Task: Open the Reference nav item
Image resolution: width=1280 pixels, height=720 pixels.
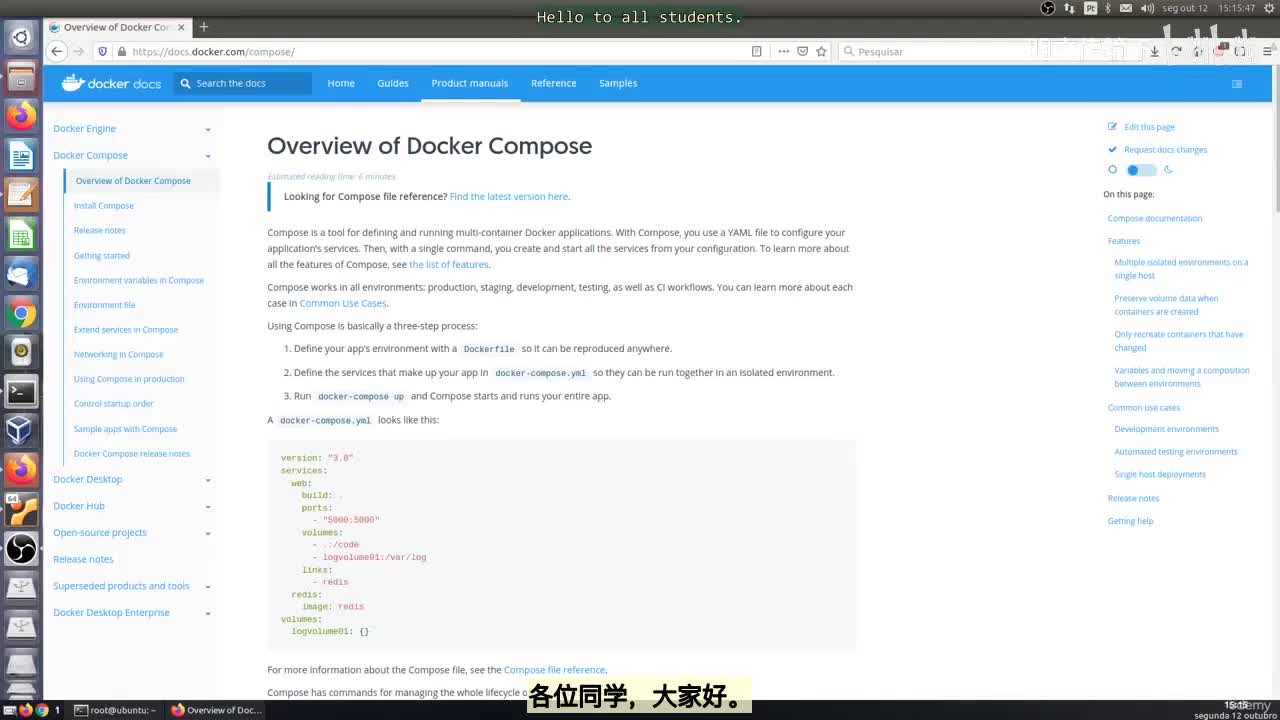Action: click(554, 83)
